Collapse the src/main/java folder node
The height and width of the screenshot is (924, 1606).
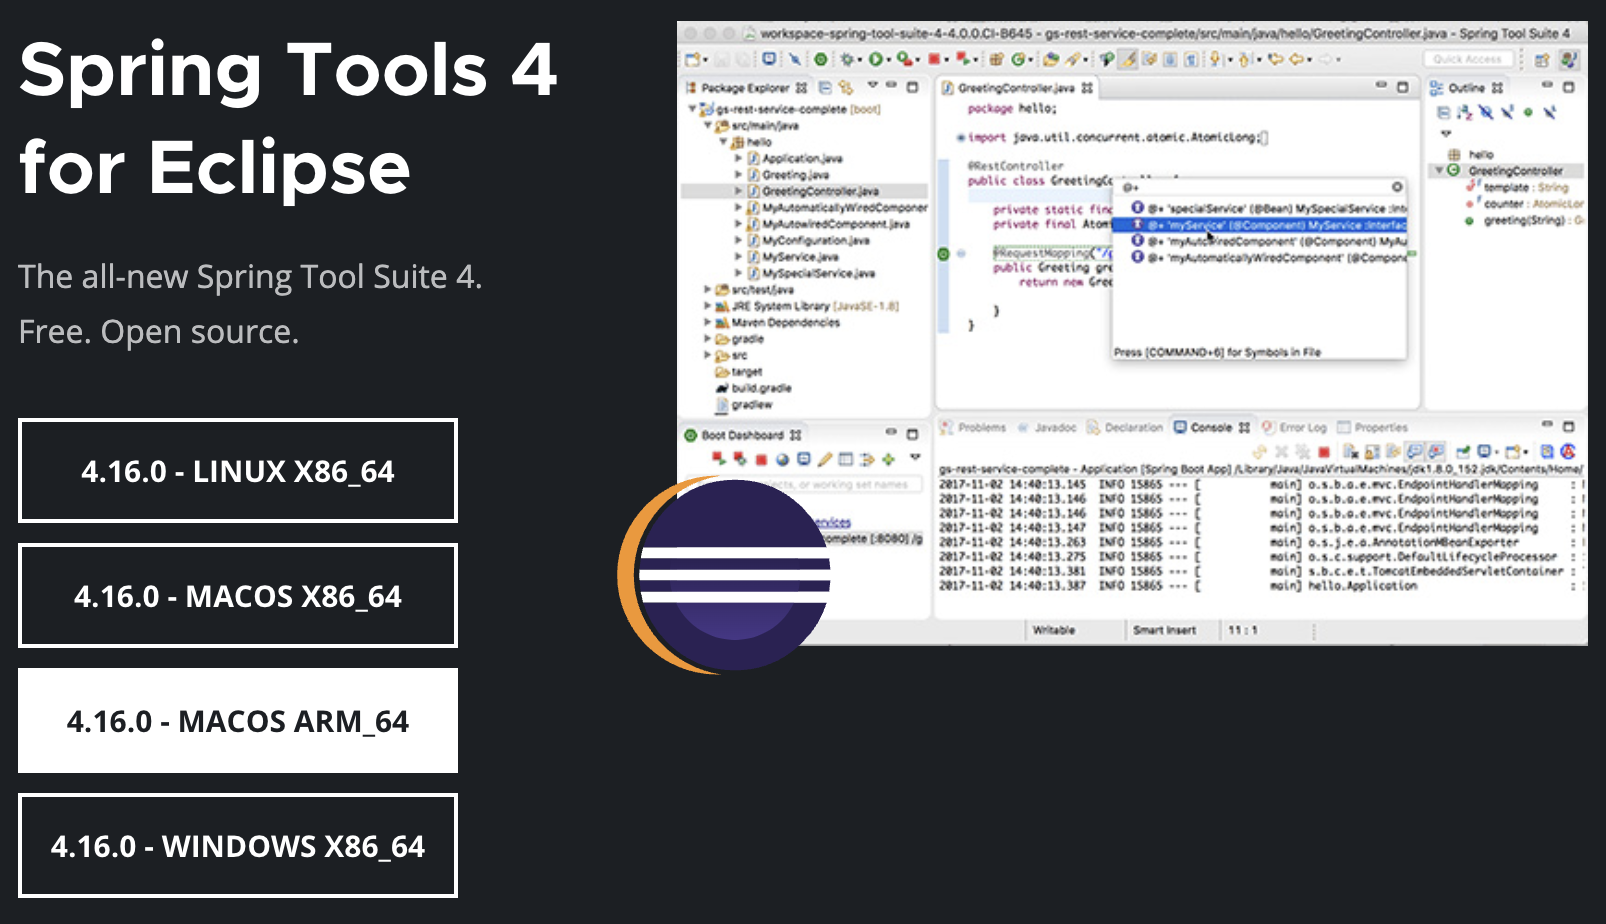point(708,126)
